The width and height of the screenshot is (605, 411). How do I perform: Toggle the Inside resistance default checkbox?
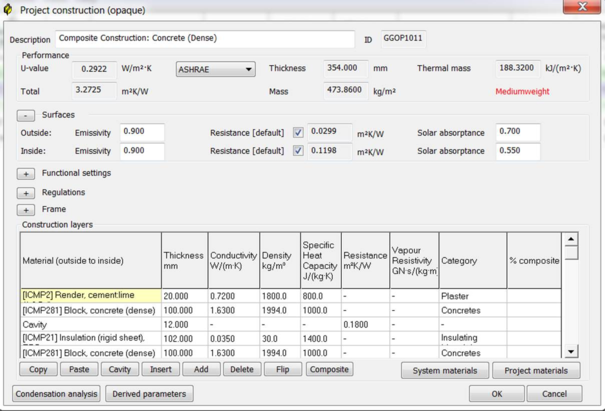[x=298, y=151]
